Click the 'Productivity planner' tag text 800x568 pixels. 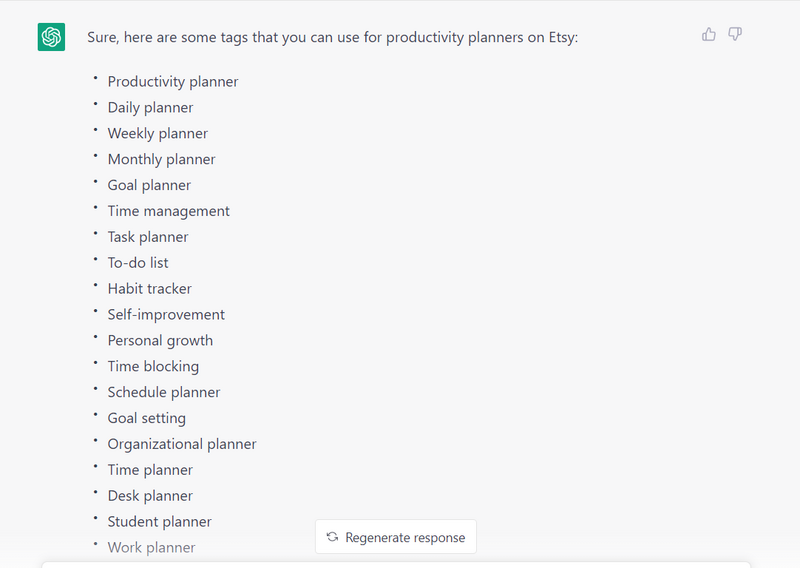173,82
